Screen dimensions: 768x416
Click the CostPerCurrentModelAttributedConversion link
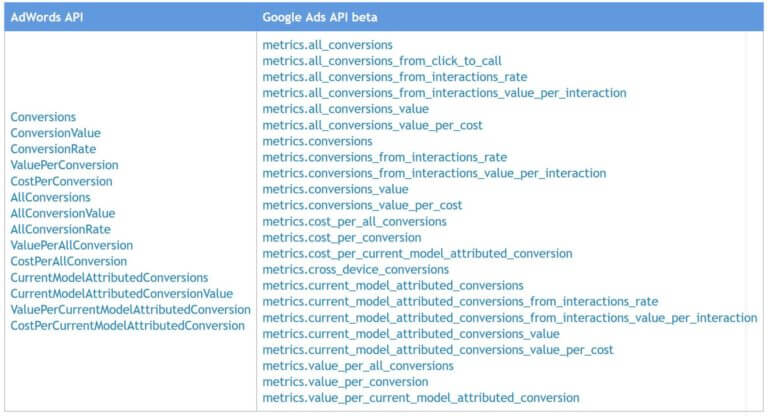[x=127, y=325]
